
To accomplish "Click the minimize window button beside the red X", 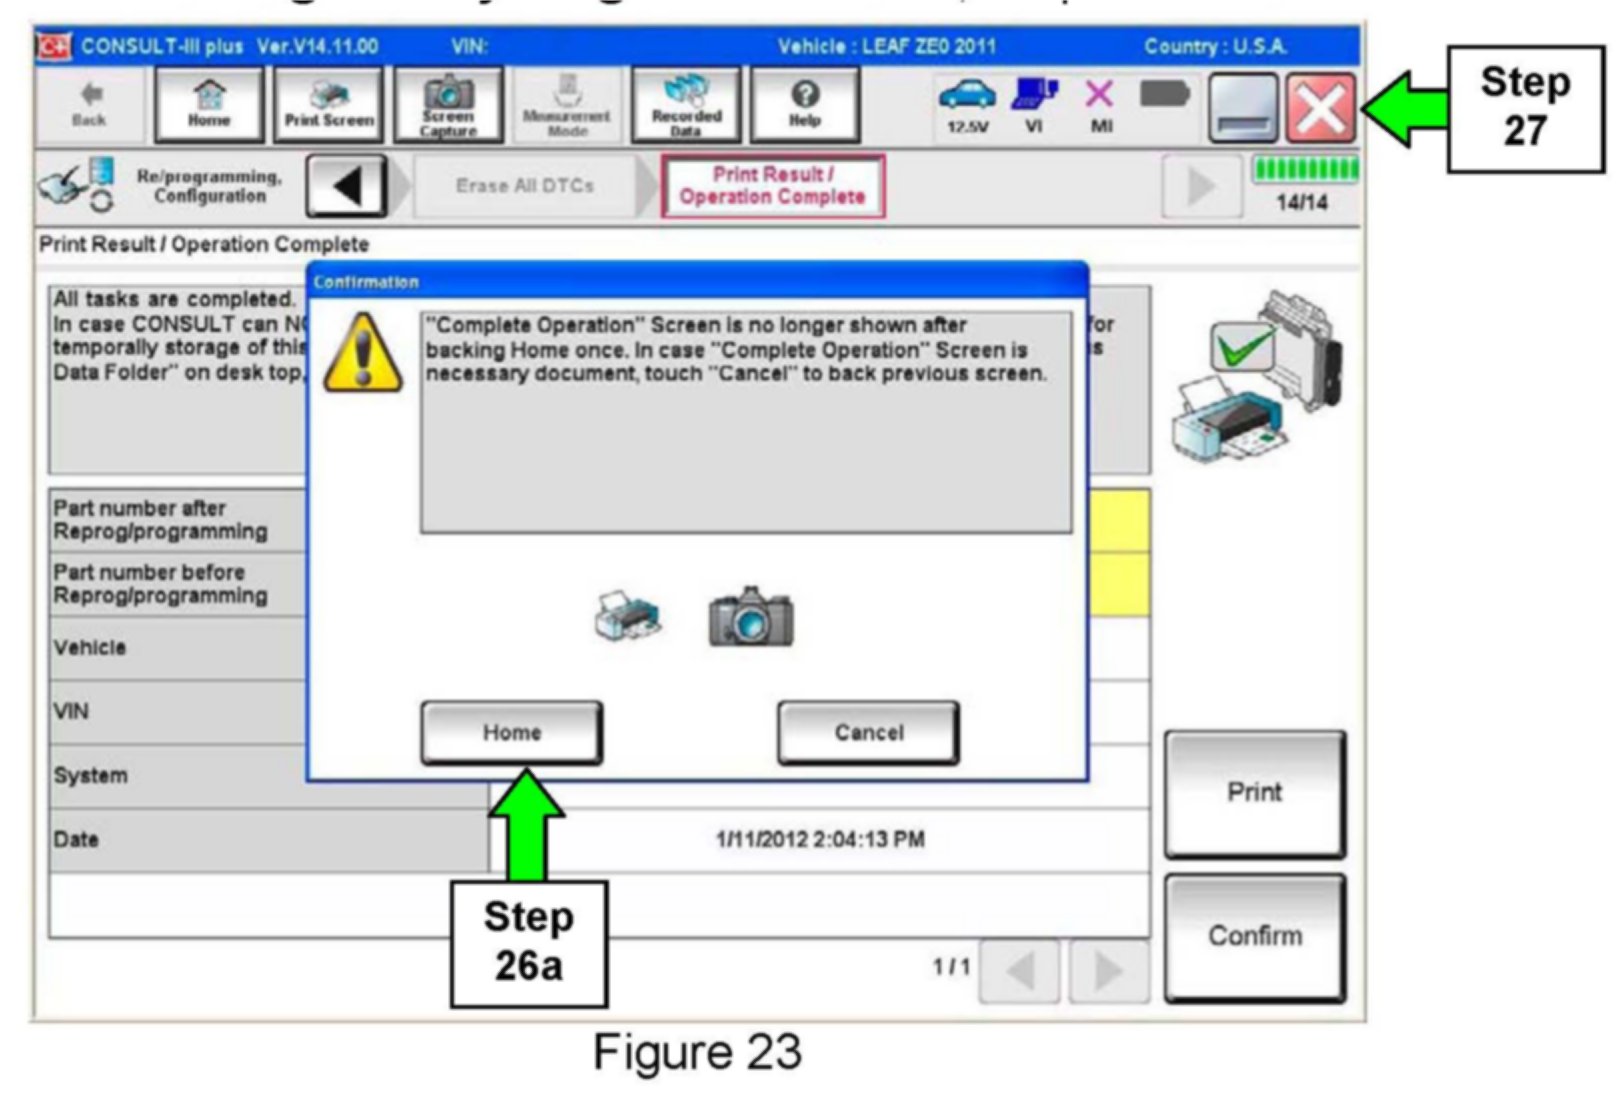I will (1243, 108).
